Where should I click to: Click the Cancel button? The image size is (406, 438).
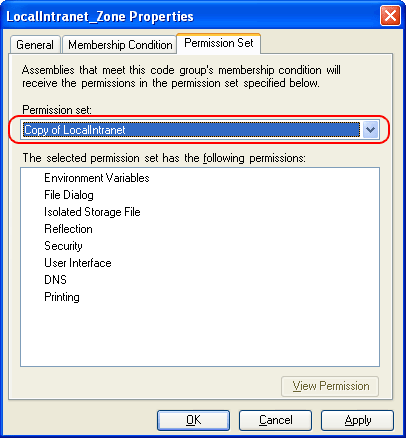[275, 420]
